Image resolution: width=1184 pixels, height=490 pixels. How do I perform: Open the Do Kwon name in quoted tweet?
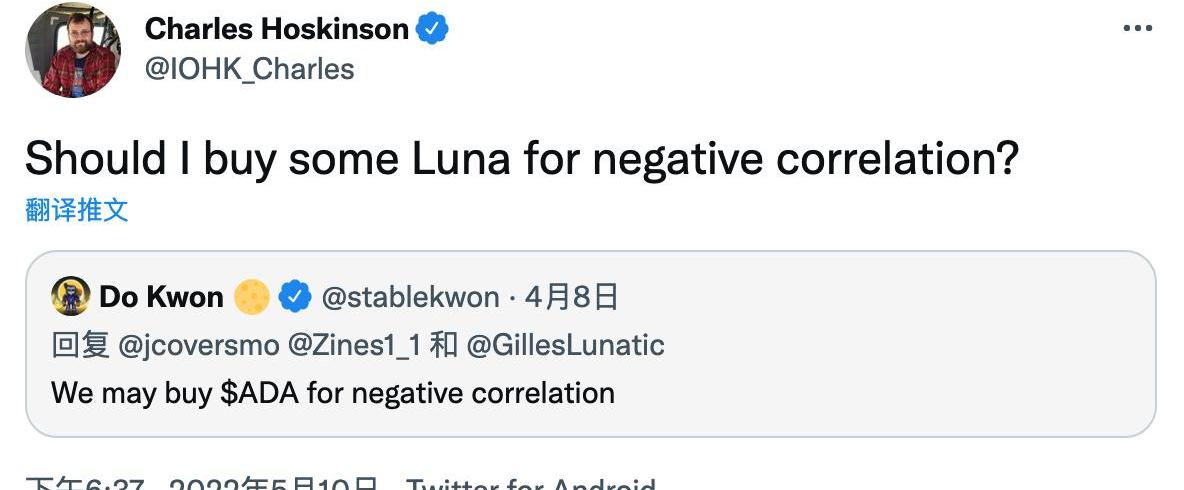[x=161, y=297]
